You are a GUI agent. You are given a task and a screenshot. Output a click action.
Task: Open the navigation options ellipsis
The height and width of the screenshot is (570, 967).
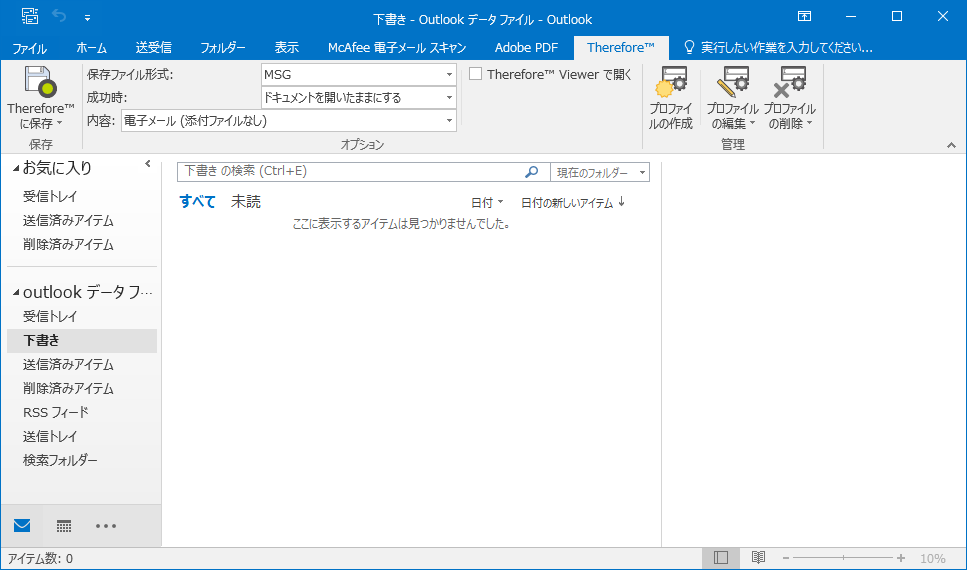coord(106,526)
